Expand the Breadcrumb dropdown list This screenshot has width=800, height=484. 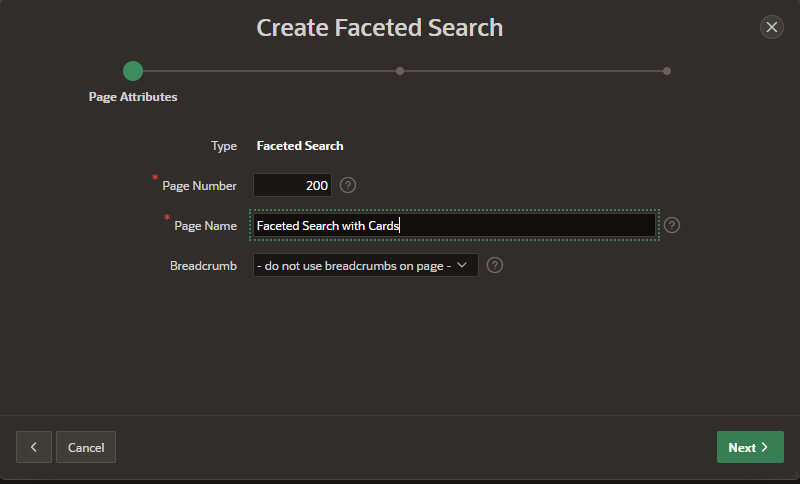[x=366, y=265]
